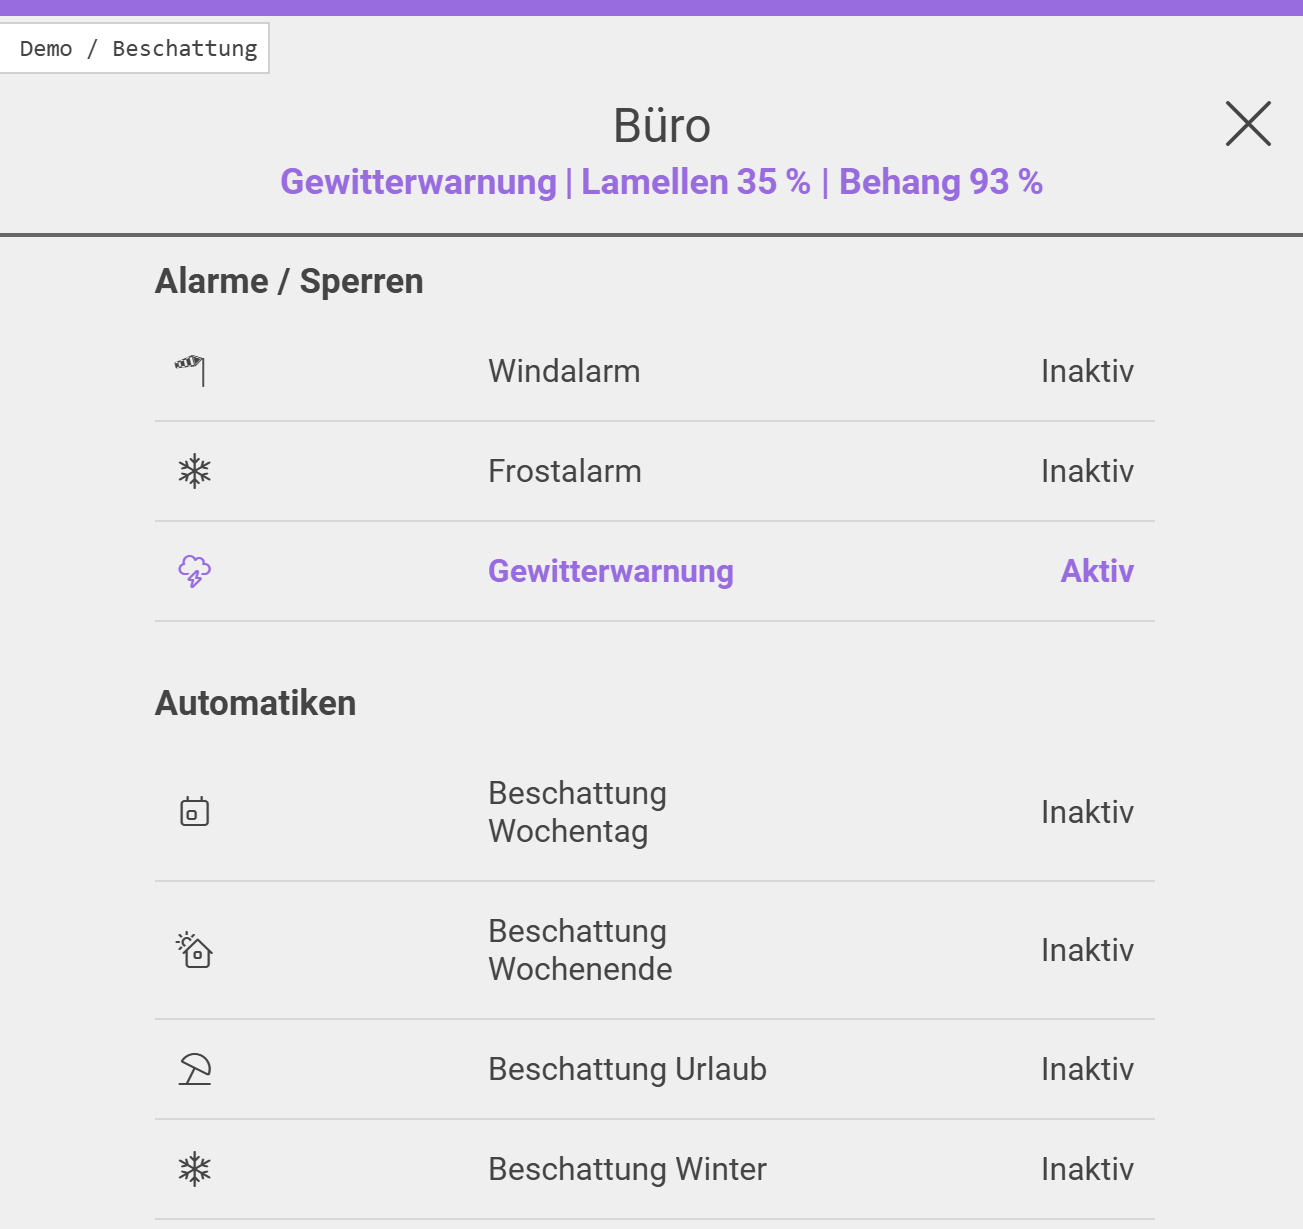The image size is (1303, 1229).
Task: Click the beach umbrella icon for Urlaub
Action: (194, 1069)
